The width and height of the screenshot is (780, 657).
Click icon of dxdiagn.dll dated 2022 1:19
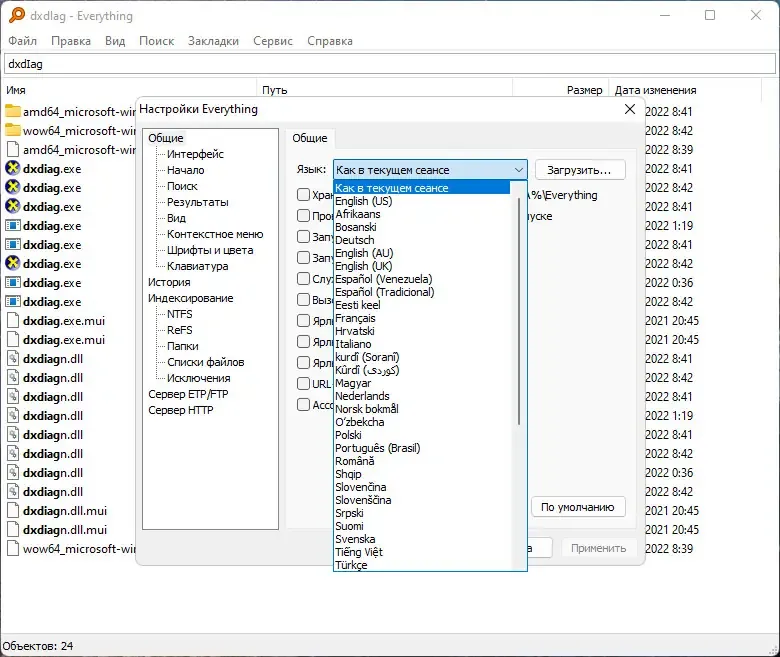[13, 415]
